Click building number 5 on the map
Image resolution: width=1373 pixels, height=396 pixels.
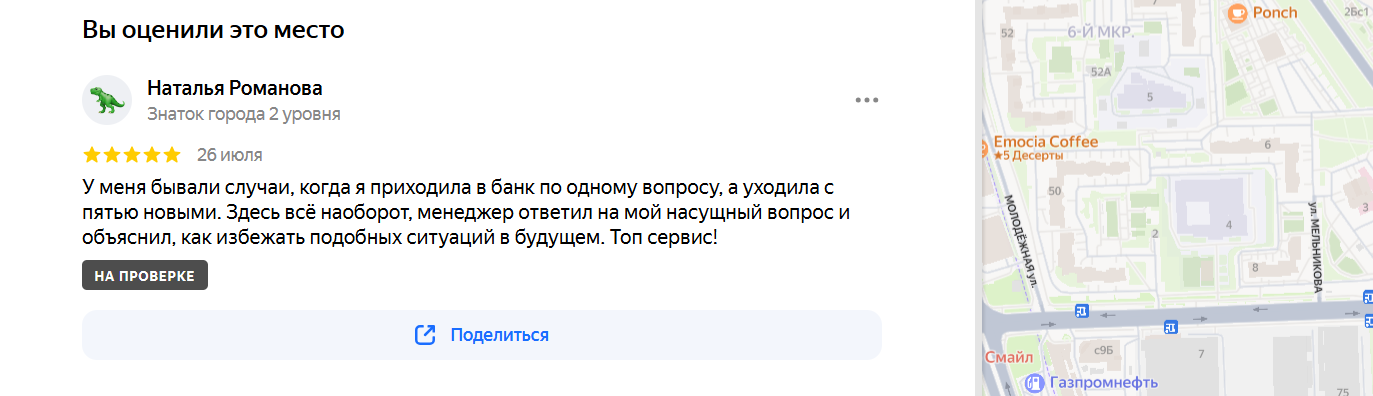click(x=1150, y=97)
